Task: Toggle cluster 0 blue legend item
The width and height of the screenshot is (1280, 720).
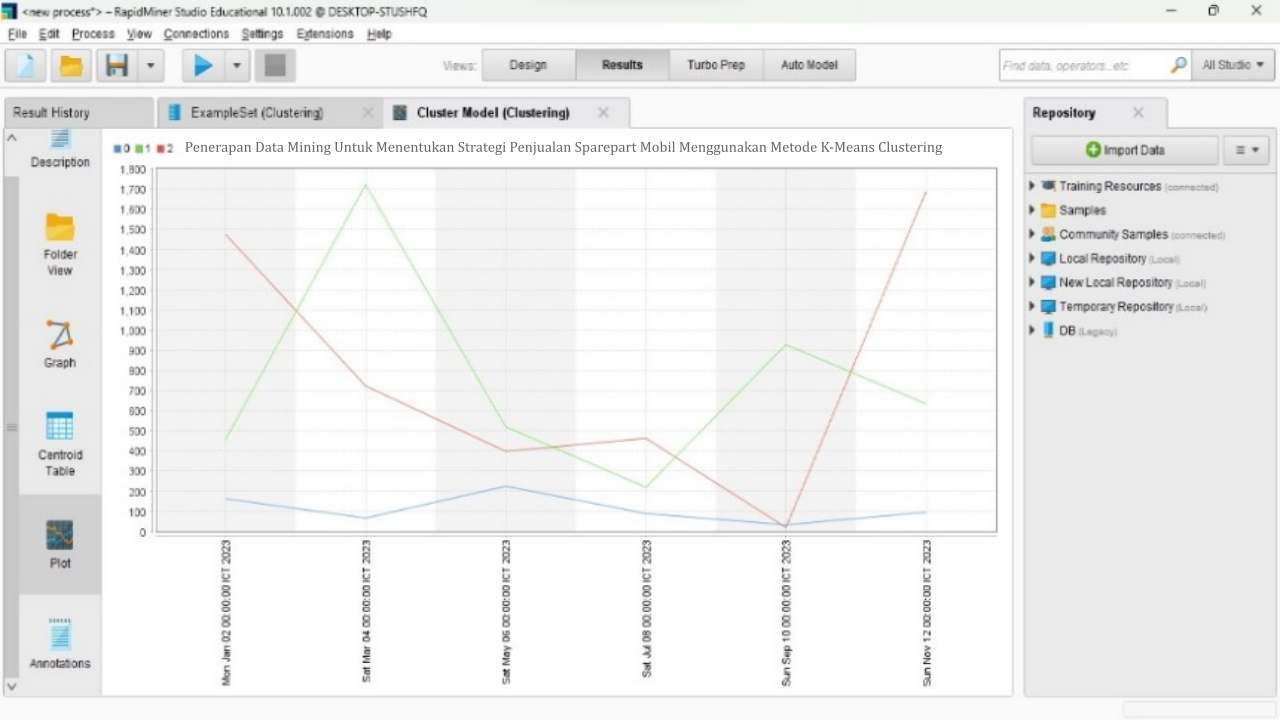Action: (x=121, y=149)
